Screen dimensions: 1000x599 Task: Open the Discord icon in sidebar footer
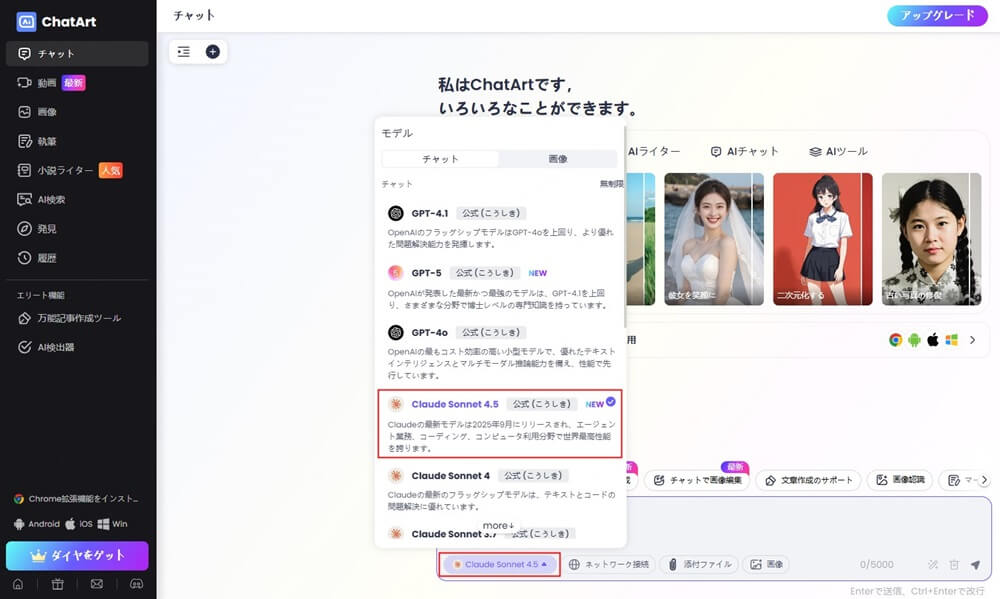(137, 584)
